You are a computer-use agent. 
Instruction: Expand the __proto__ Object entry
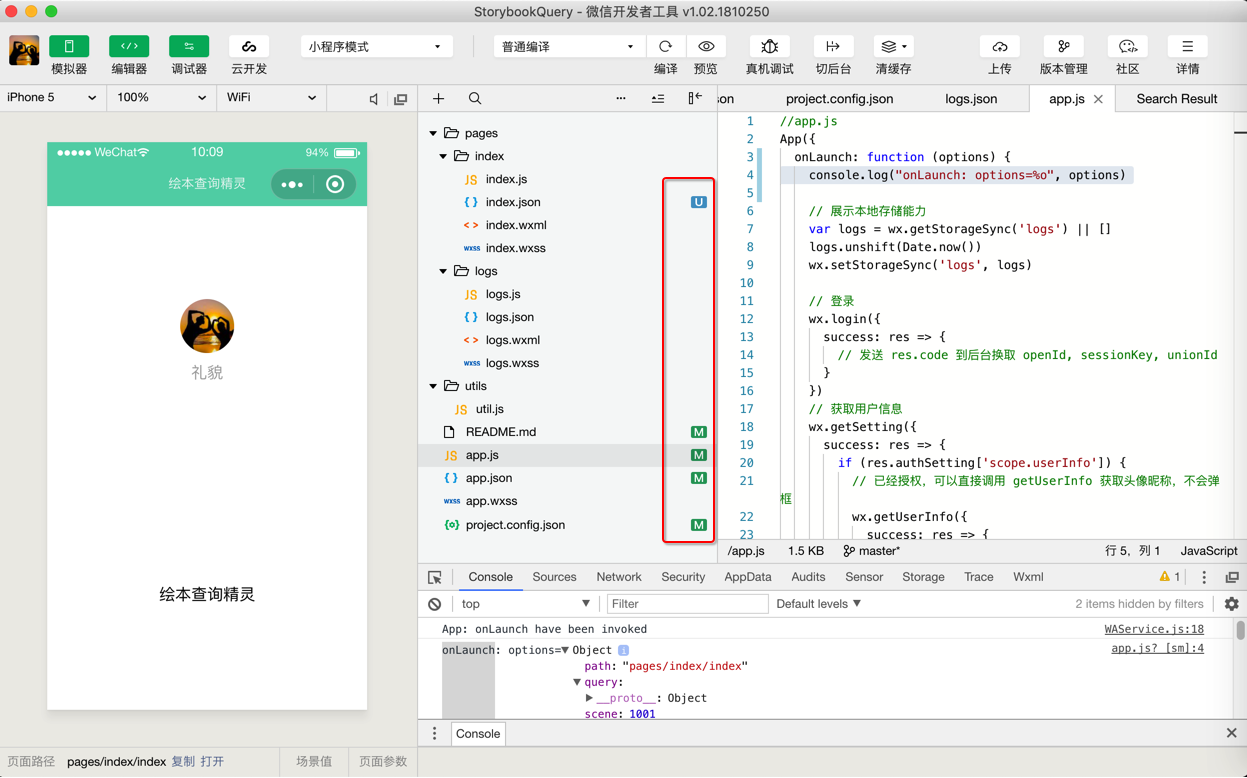point(590,698)
